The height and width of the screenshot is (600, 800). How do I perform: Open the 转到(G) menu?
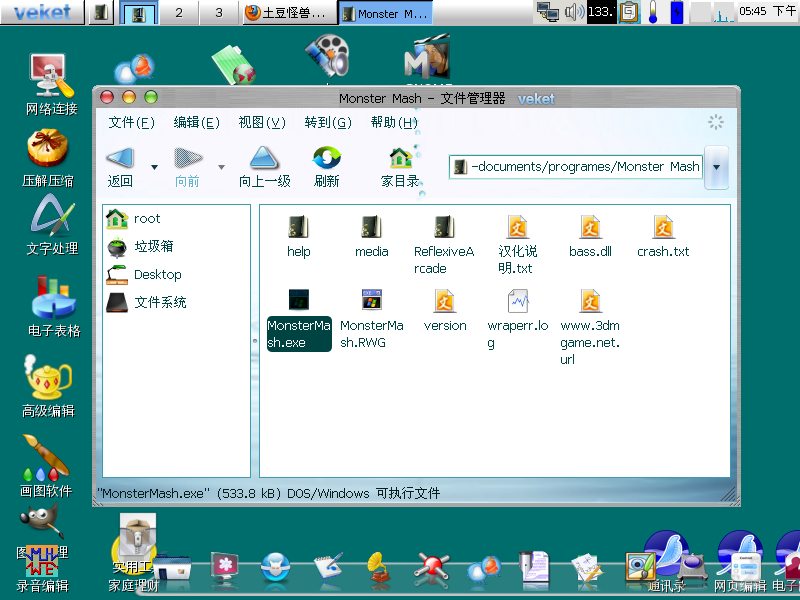pyautogui.click(x=328, y=122)
